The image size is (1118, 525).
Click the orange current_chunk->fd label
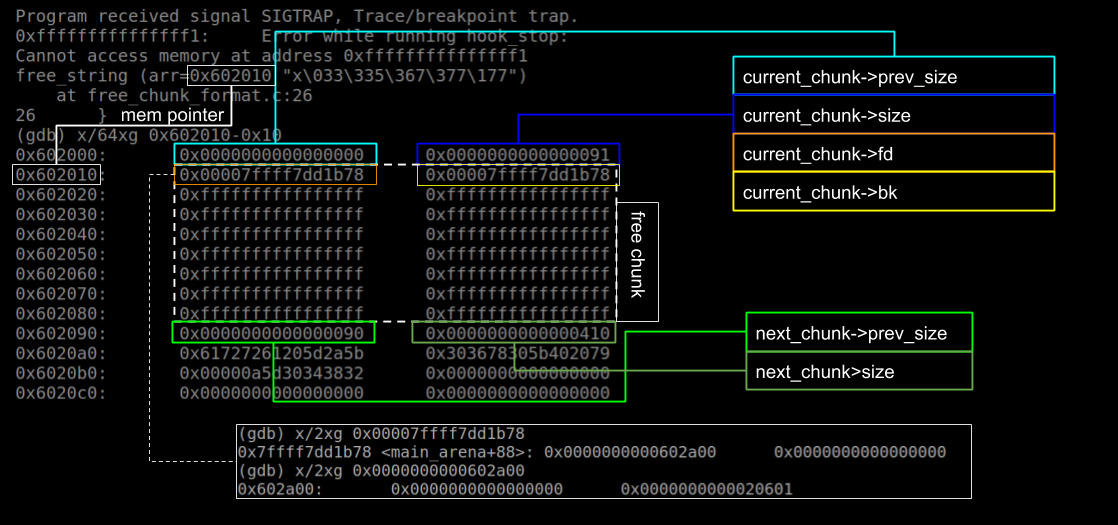pyautogui.click(x=893, y=153)
